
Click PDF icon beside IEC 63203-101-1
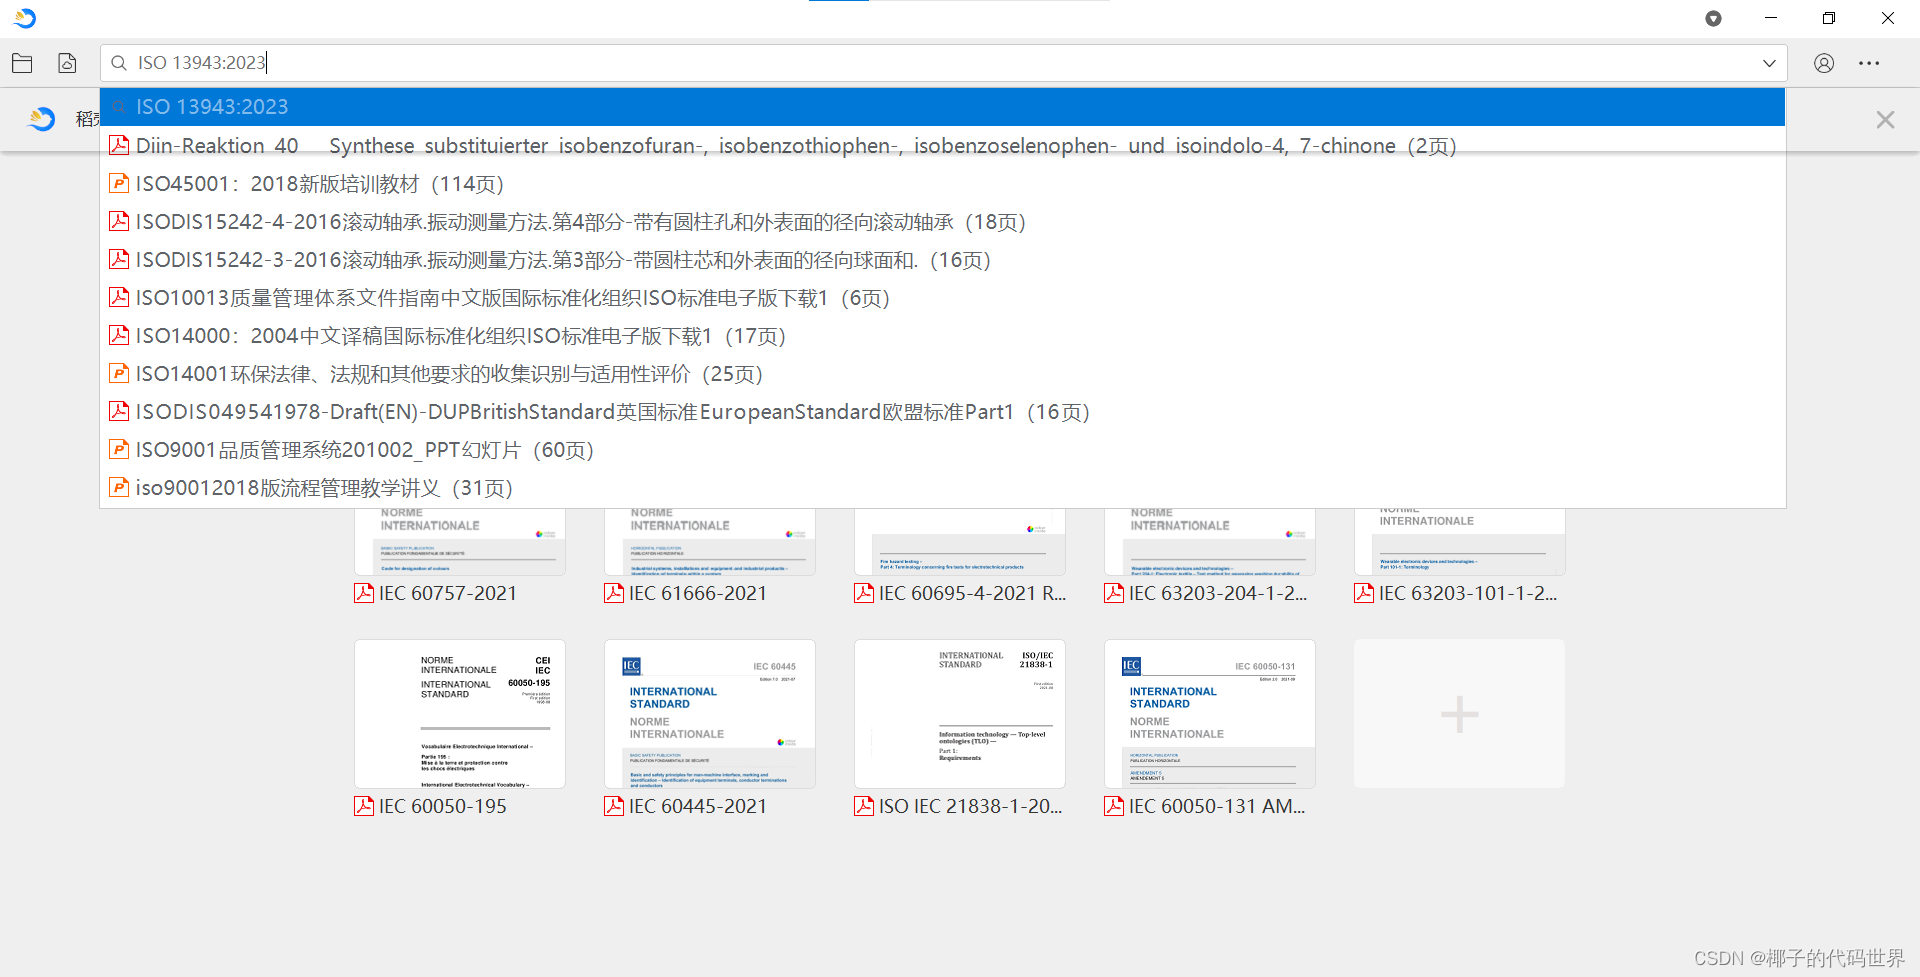point(1364,593)
